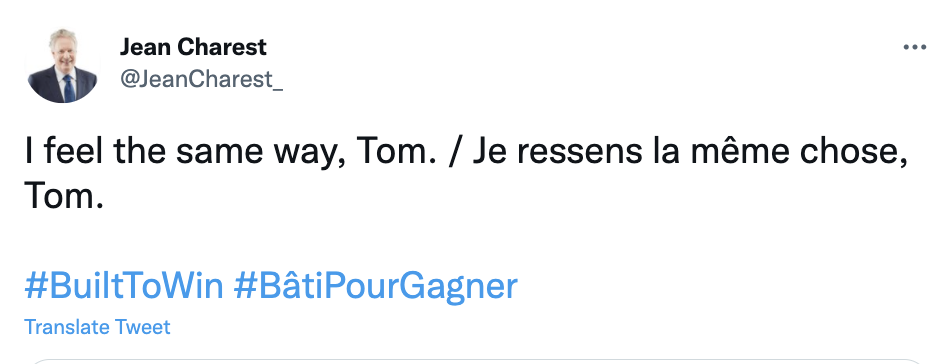936x364 pixels.
Task: Click the blue tie in the avatar image
Action: [69, 88]
